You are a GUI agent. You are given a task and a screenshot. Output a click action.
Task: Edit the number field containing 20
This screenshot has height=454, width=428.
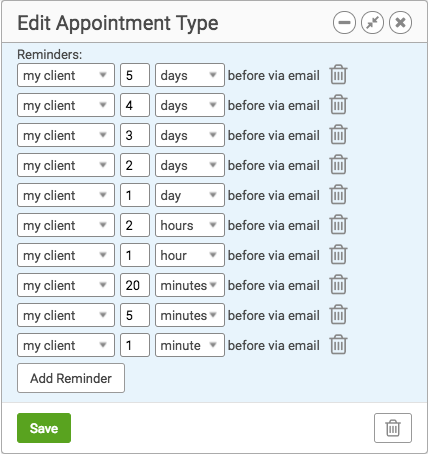135,285
